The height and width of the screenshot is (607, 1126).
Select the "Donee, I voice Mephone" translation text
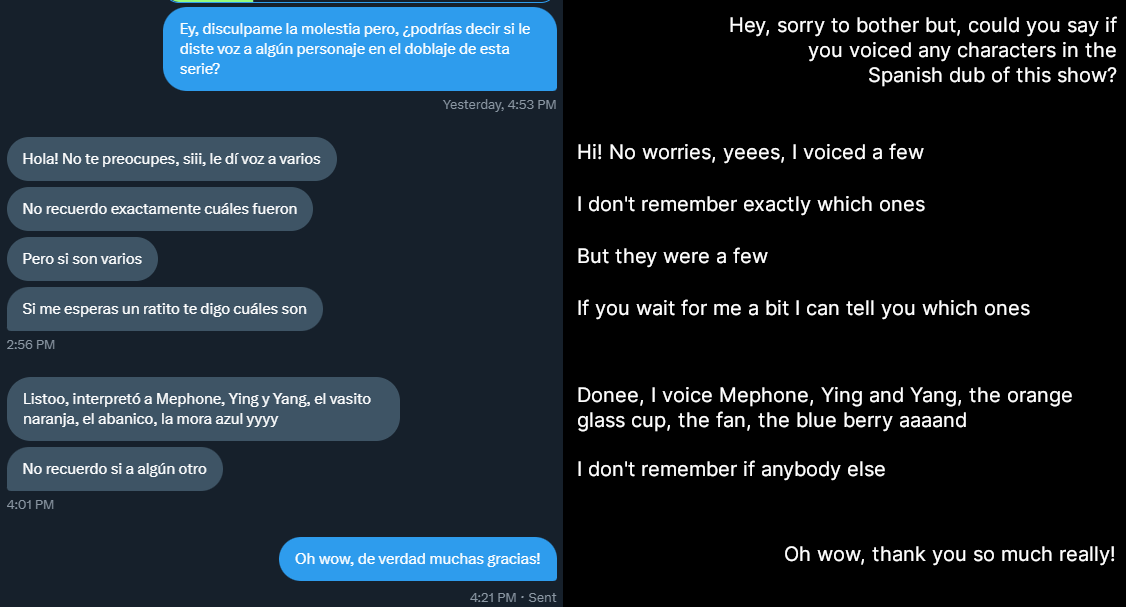(824, 407)
